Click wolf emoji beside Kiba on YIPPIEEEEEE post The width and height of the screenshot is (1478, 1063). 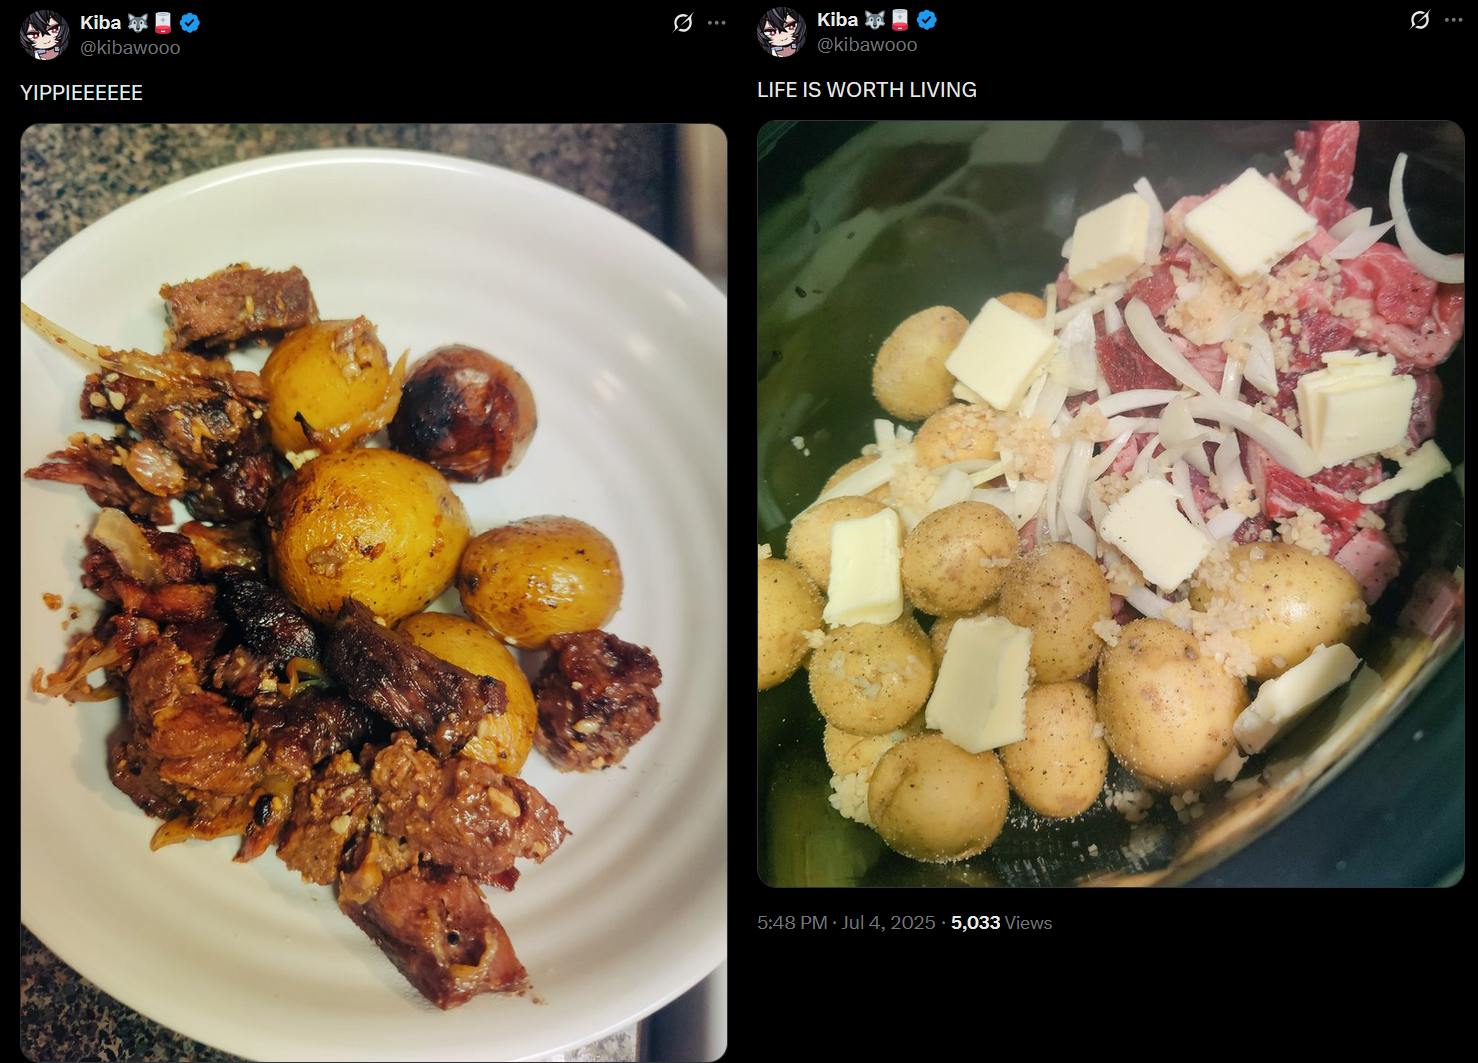pos(138,23)
